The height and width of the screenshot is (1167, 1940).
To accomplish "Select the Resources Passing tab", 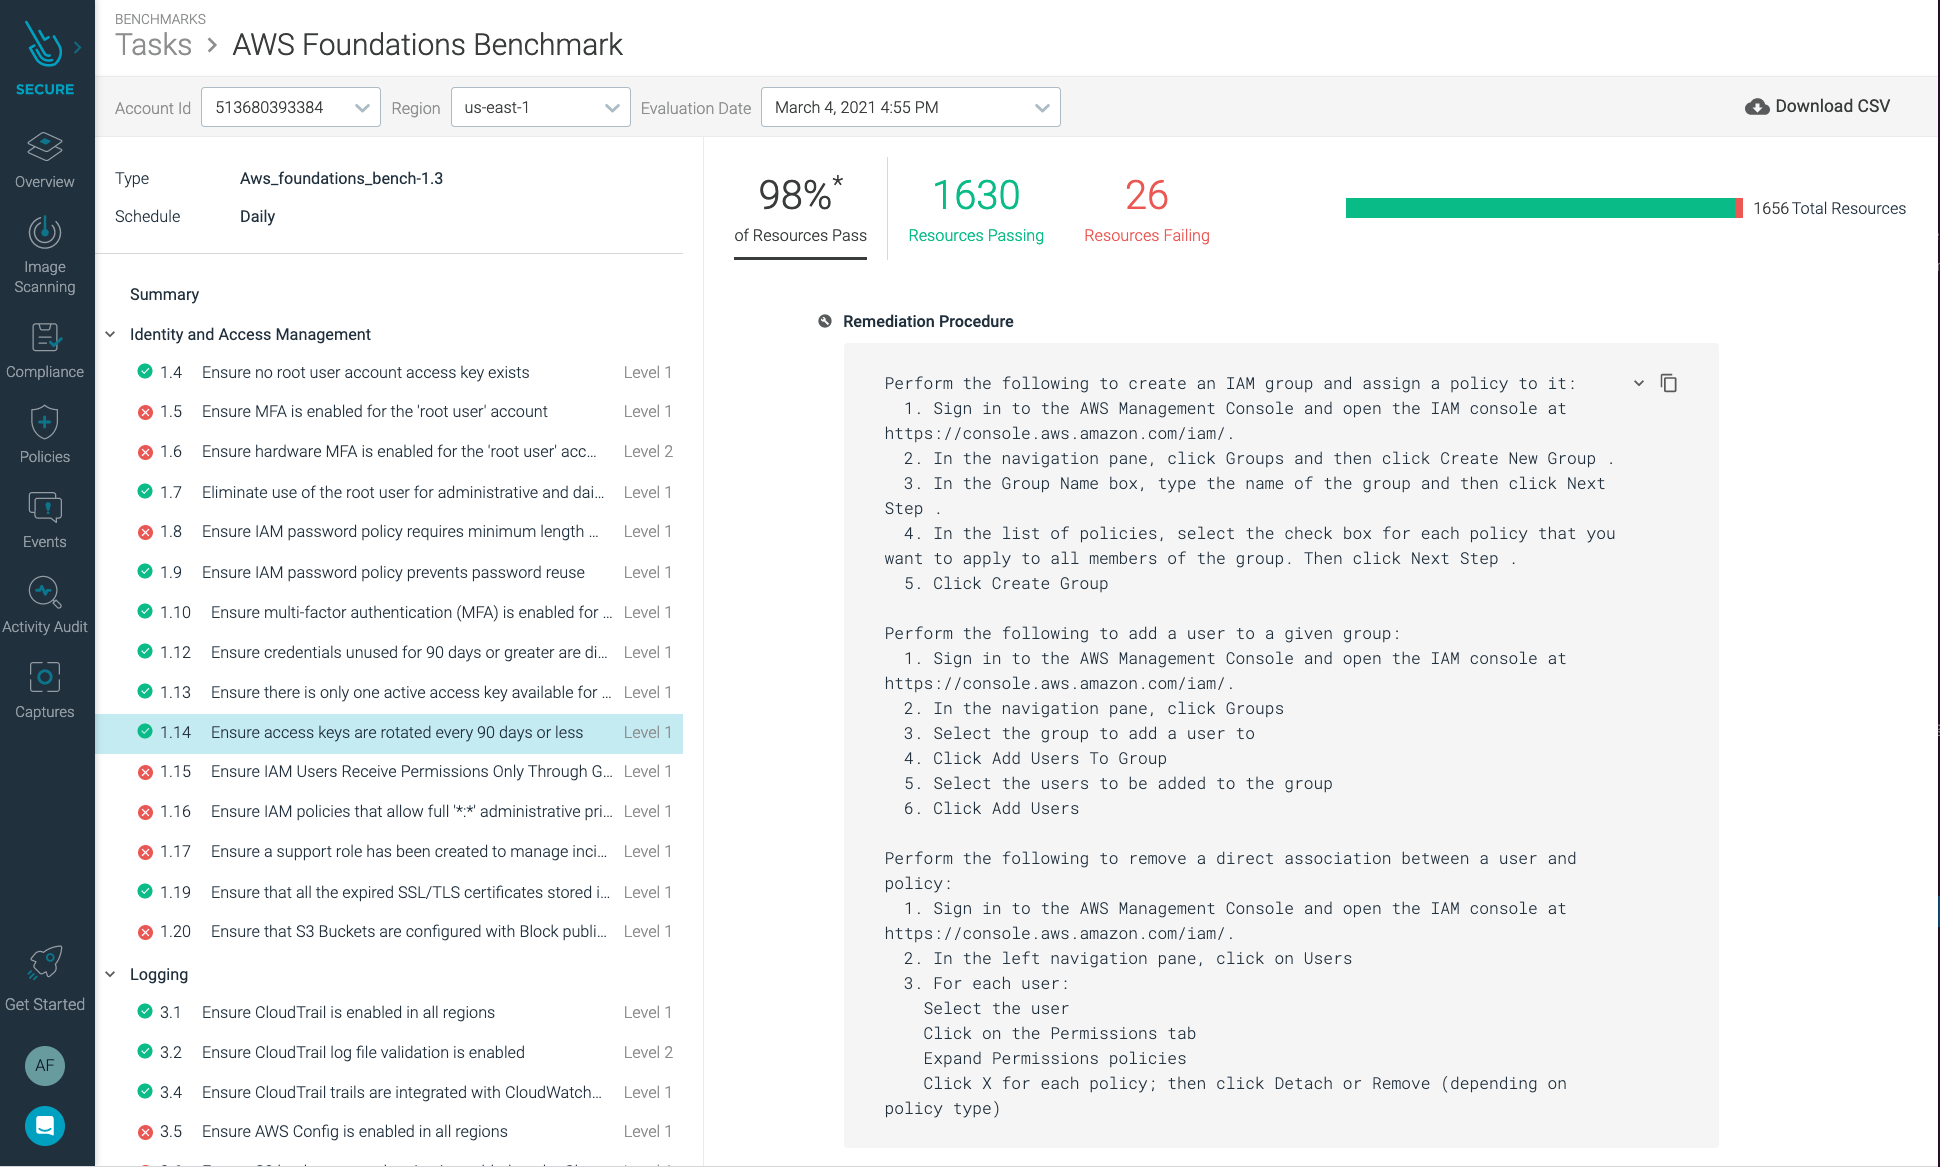I will pyautogui.click(x=975, y=209).
